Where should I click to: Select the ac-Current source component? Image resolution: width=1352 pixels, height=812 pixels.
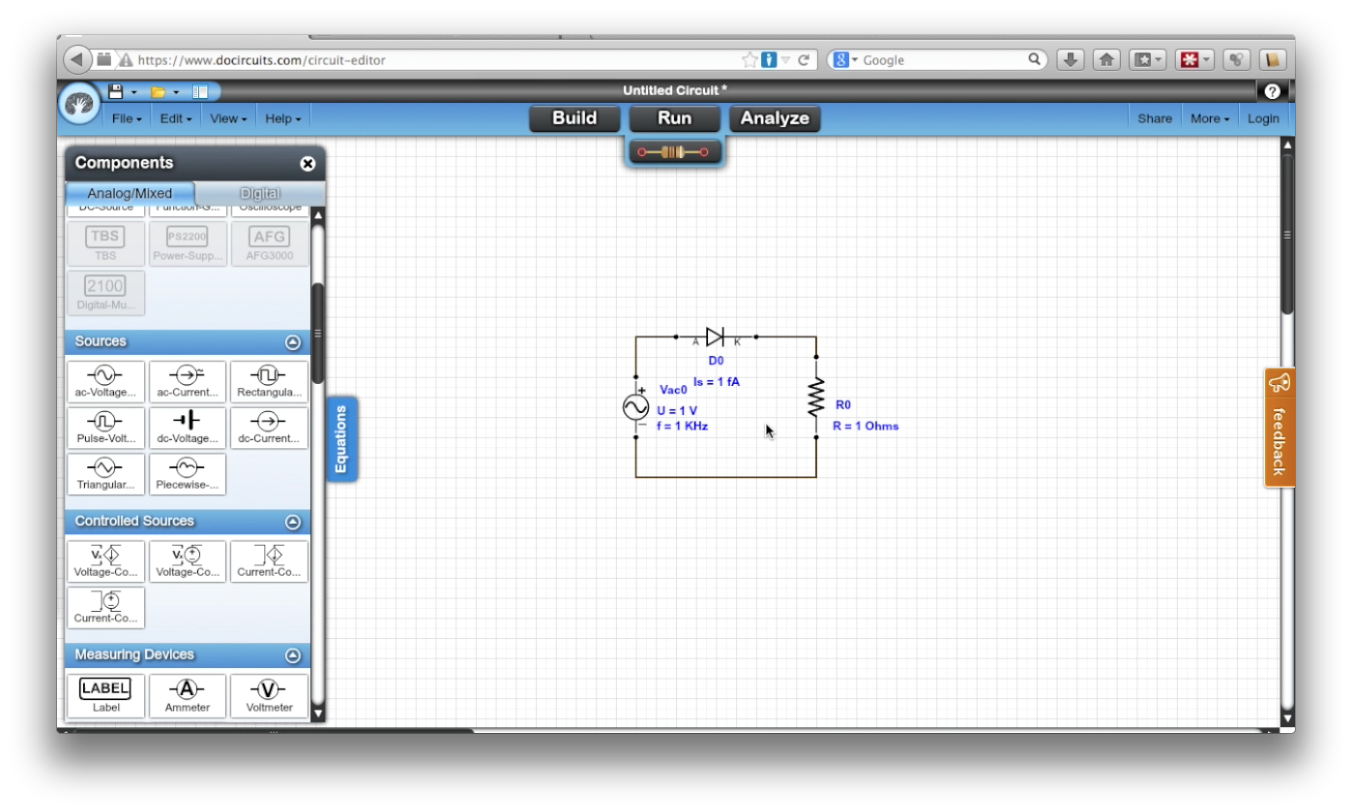tap(188, 381)
